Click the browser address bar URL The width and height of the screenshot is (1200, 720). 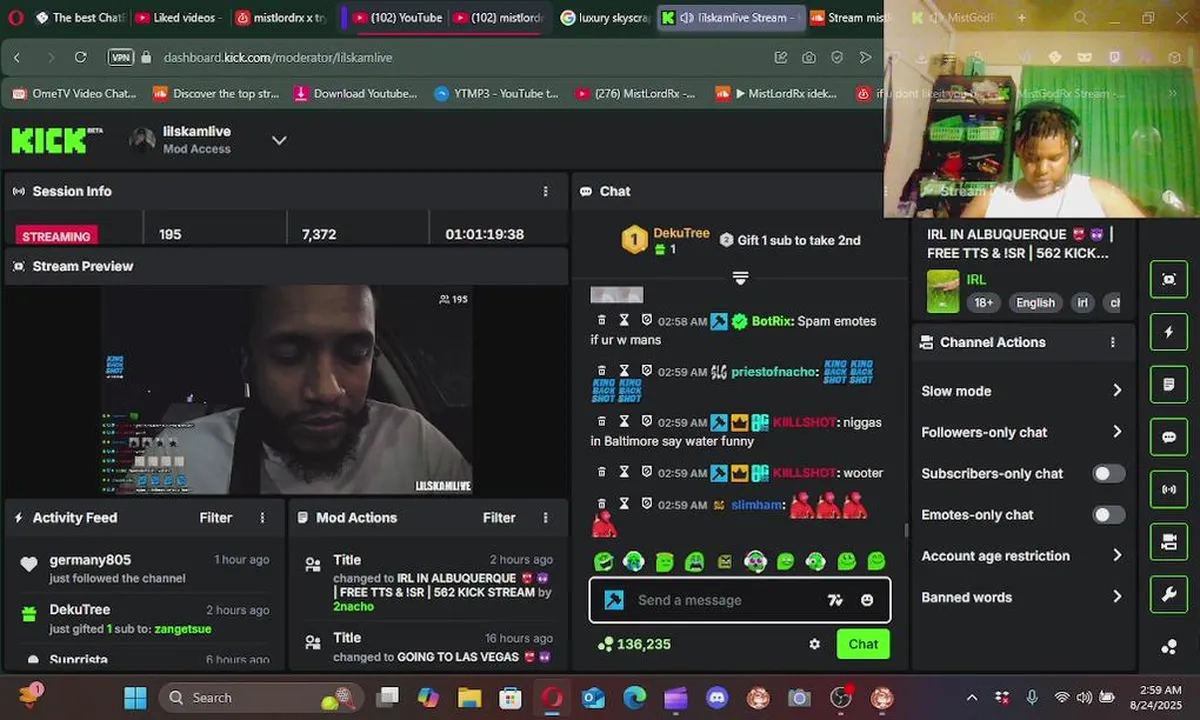click(x=277, y=58)
